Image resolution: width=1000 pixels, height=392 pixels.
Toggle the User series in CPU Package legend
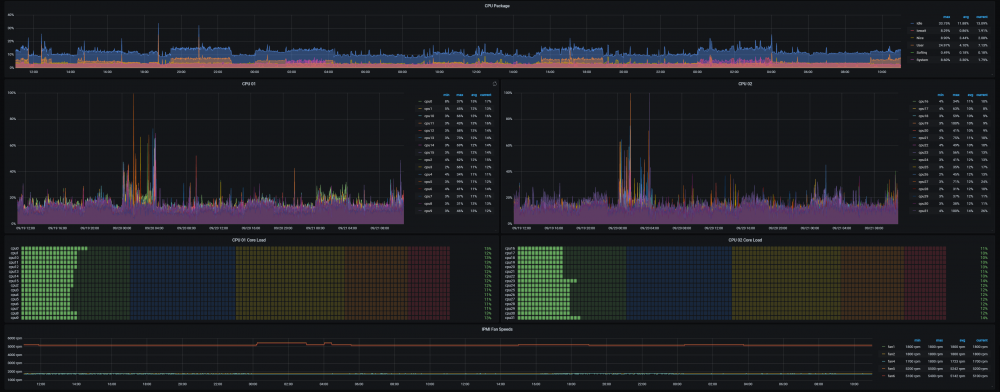click(921, 45)
